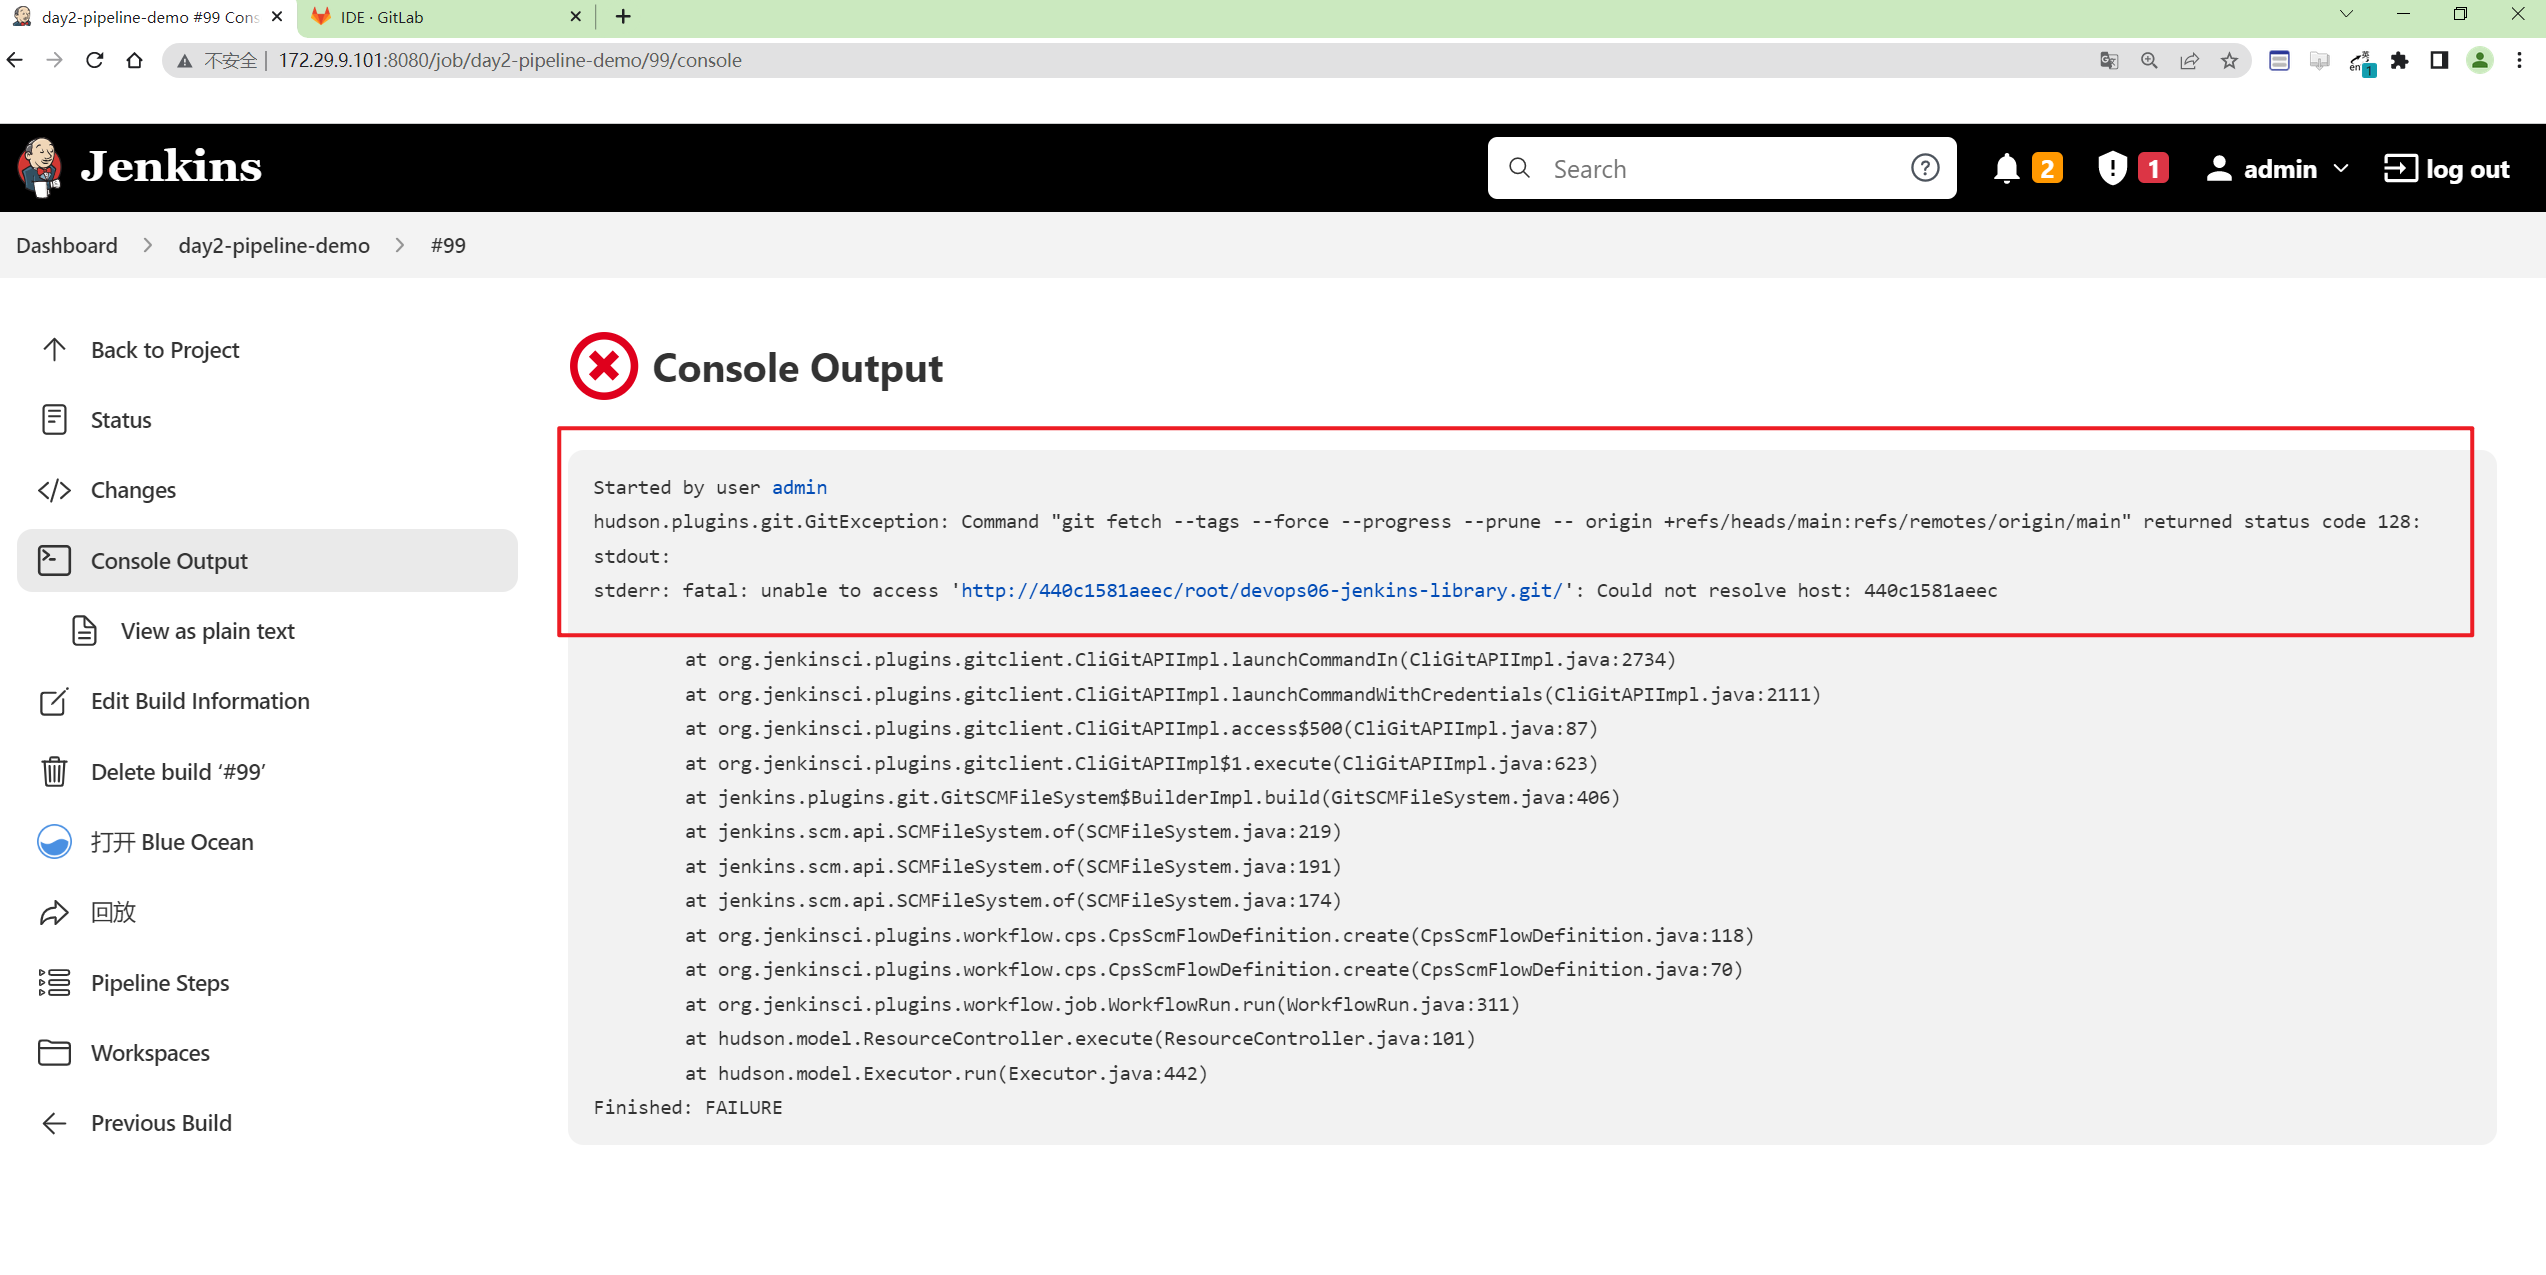The image size is (2546, 1275).
Task: Expand the chevron after day2-pipeline-demo breadcrumb
Action: click(400, 246)
